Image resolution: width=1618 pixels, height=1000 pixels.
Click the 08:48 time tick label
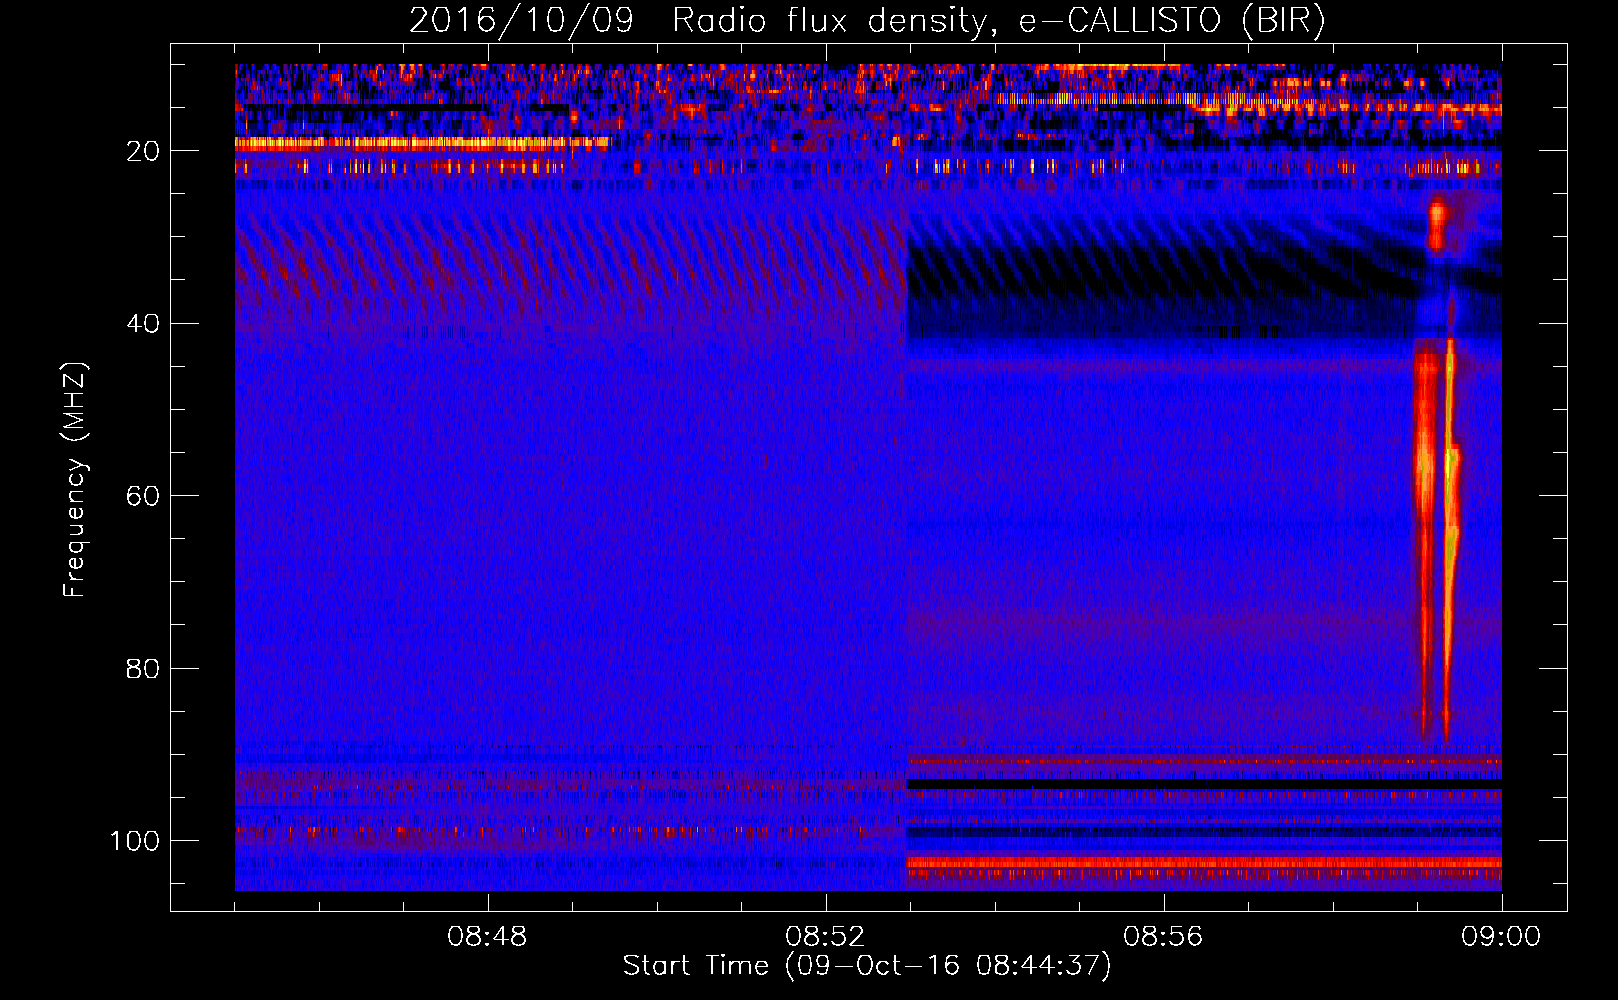(488, 937)
